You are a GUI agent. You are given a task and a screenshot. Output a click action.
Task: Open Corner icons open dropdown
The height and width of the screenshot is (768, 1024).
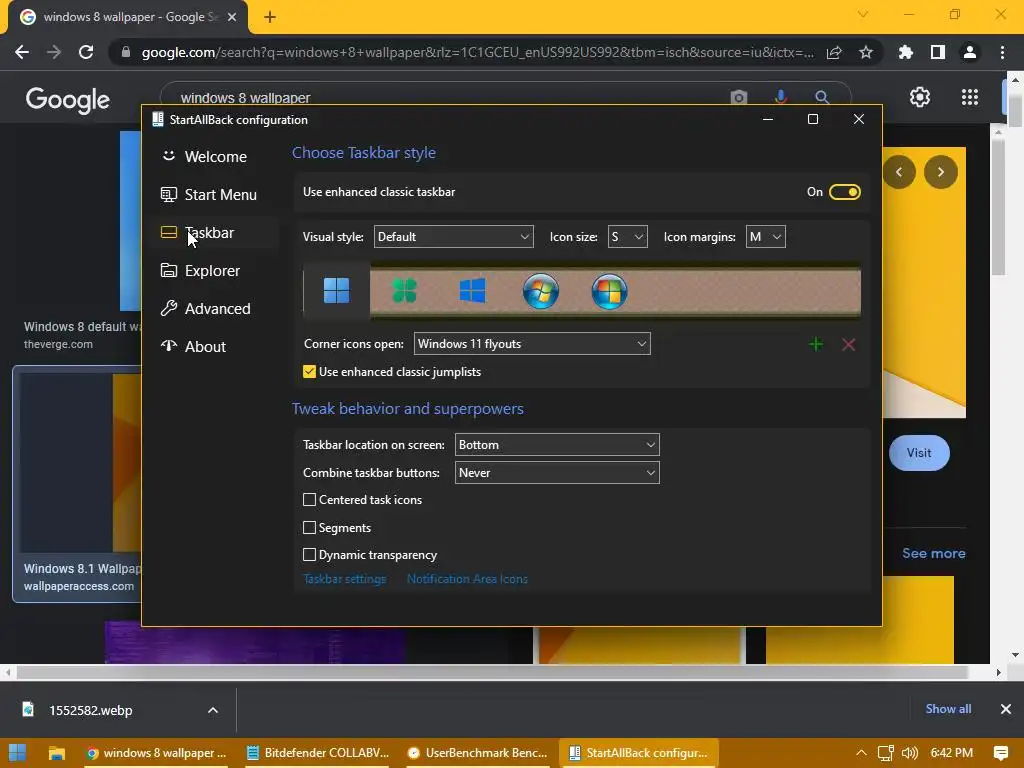tap(532, 344)
